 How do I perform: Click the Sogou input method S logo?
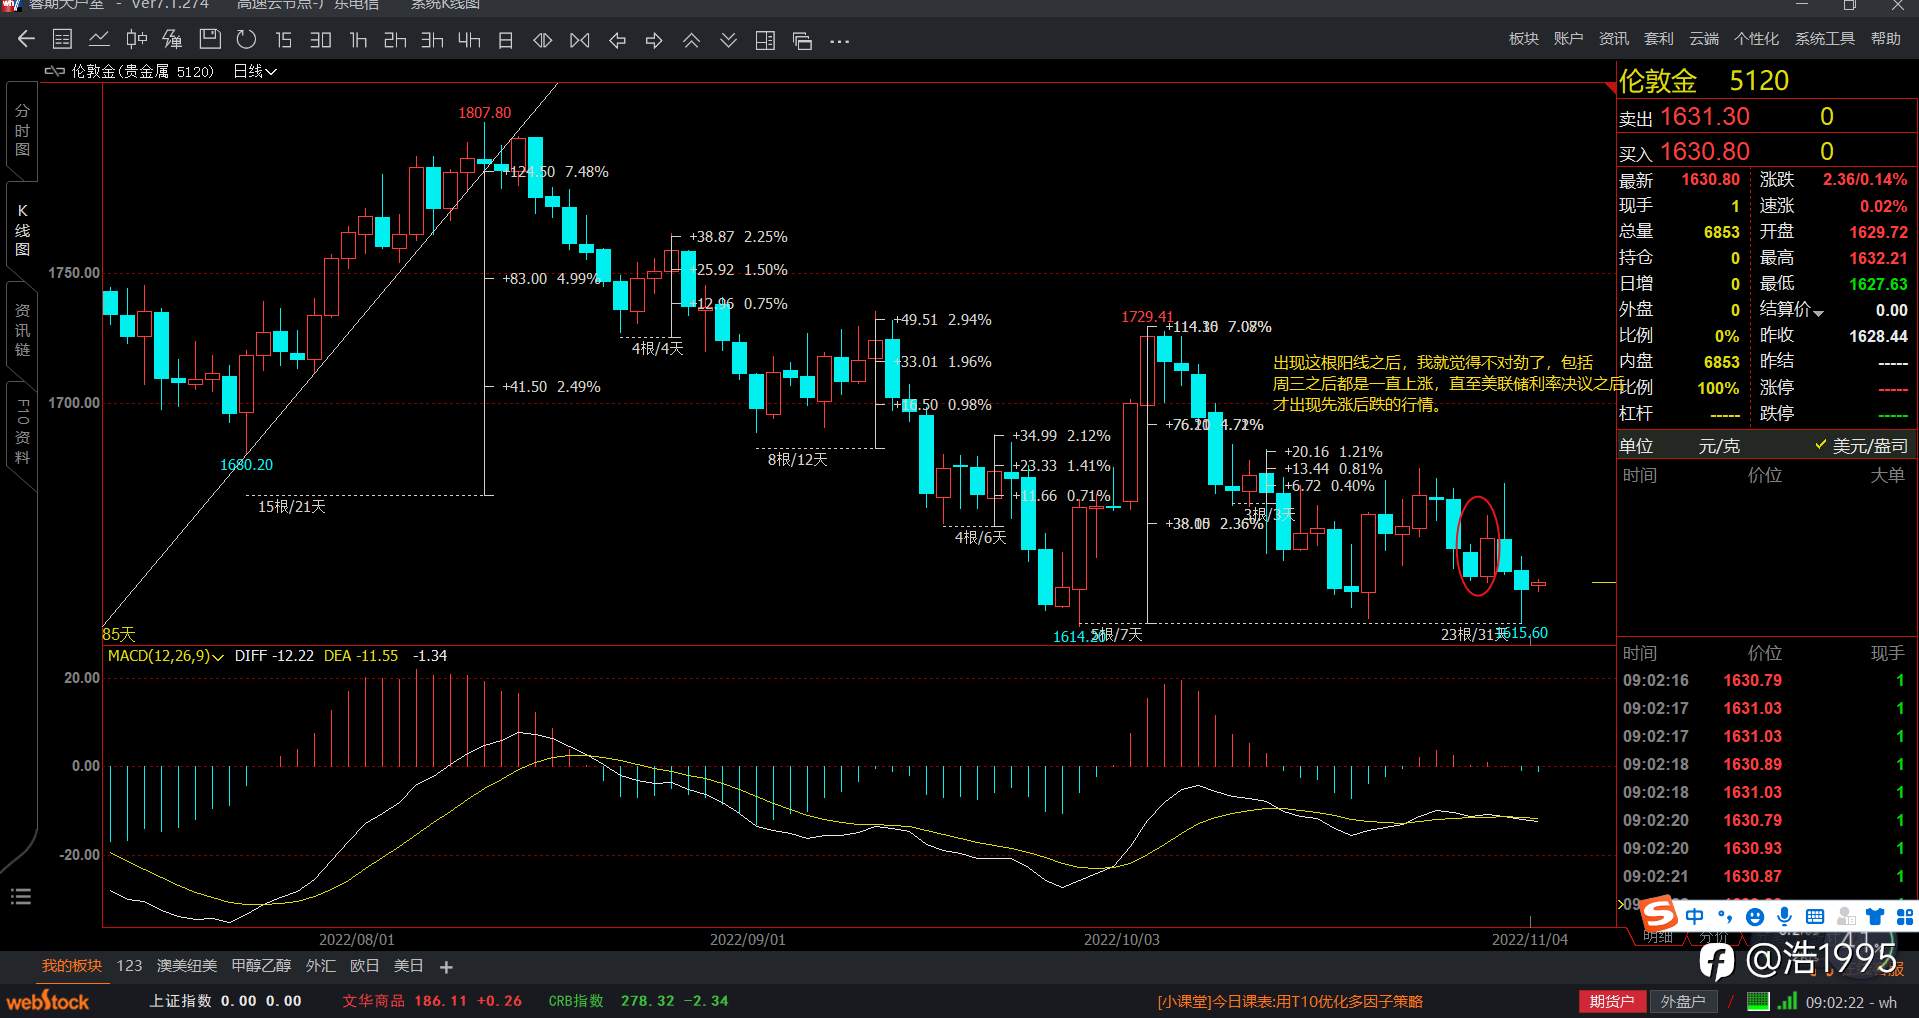(1659, 915)
